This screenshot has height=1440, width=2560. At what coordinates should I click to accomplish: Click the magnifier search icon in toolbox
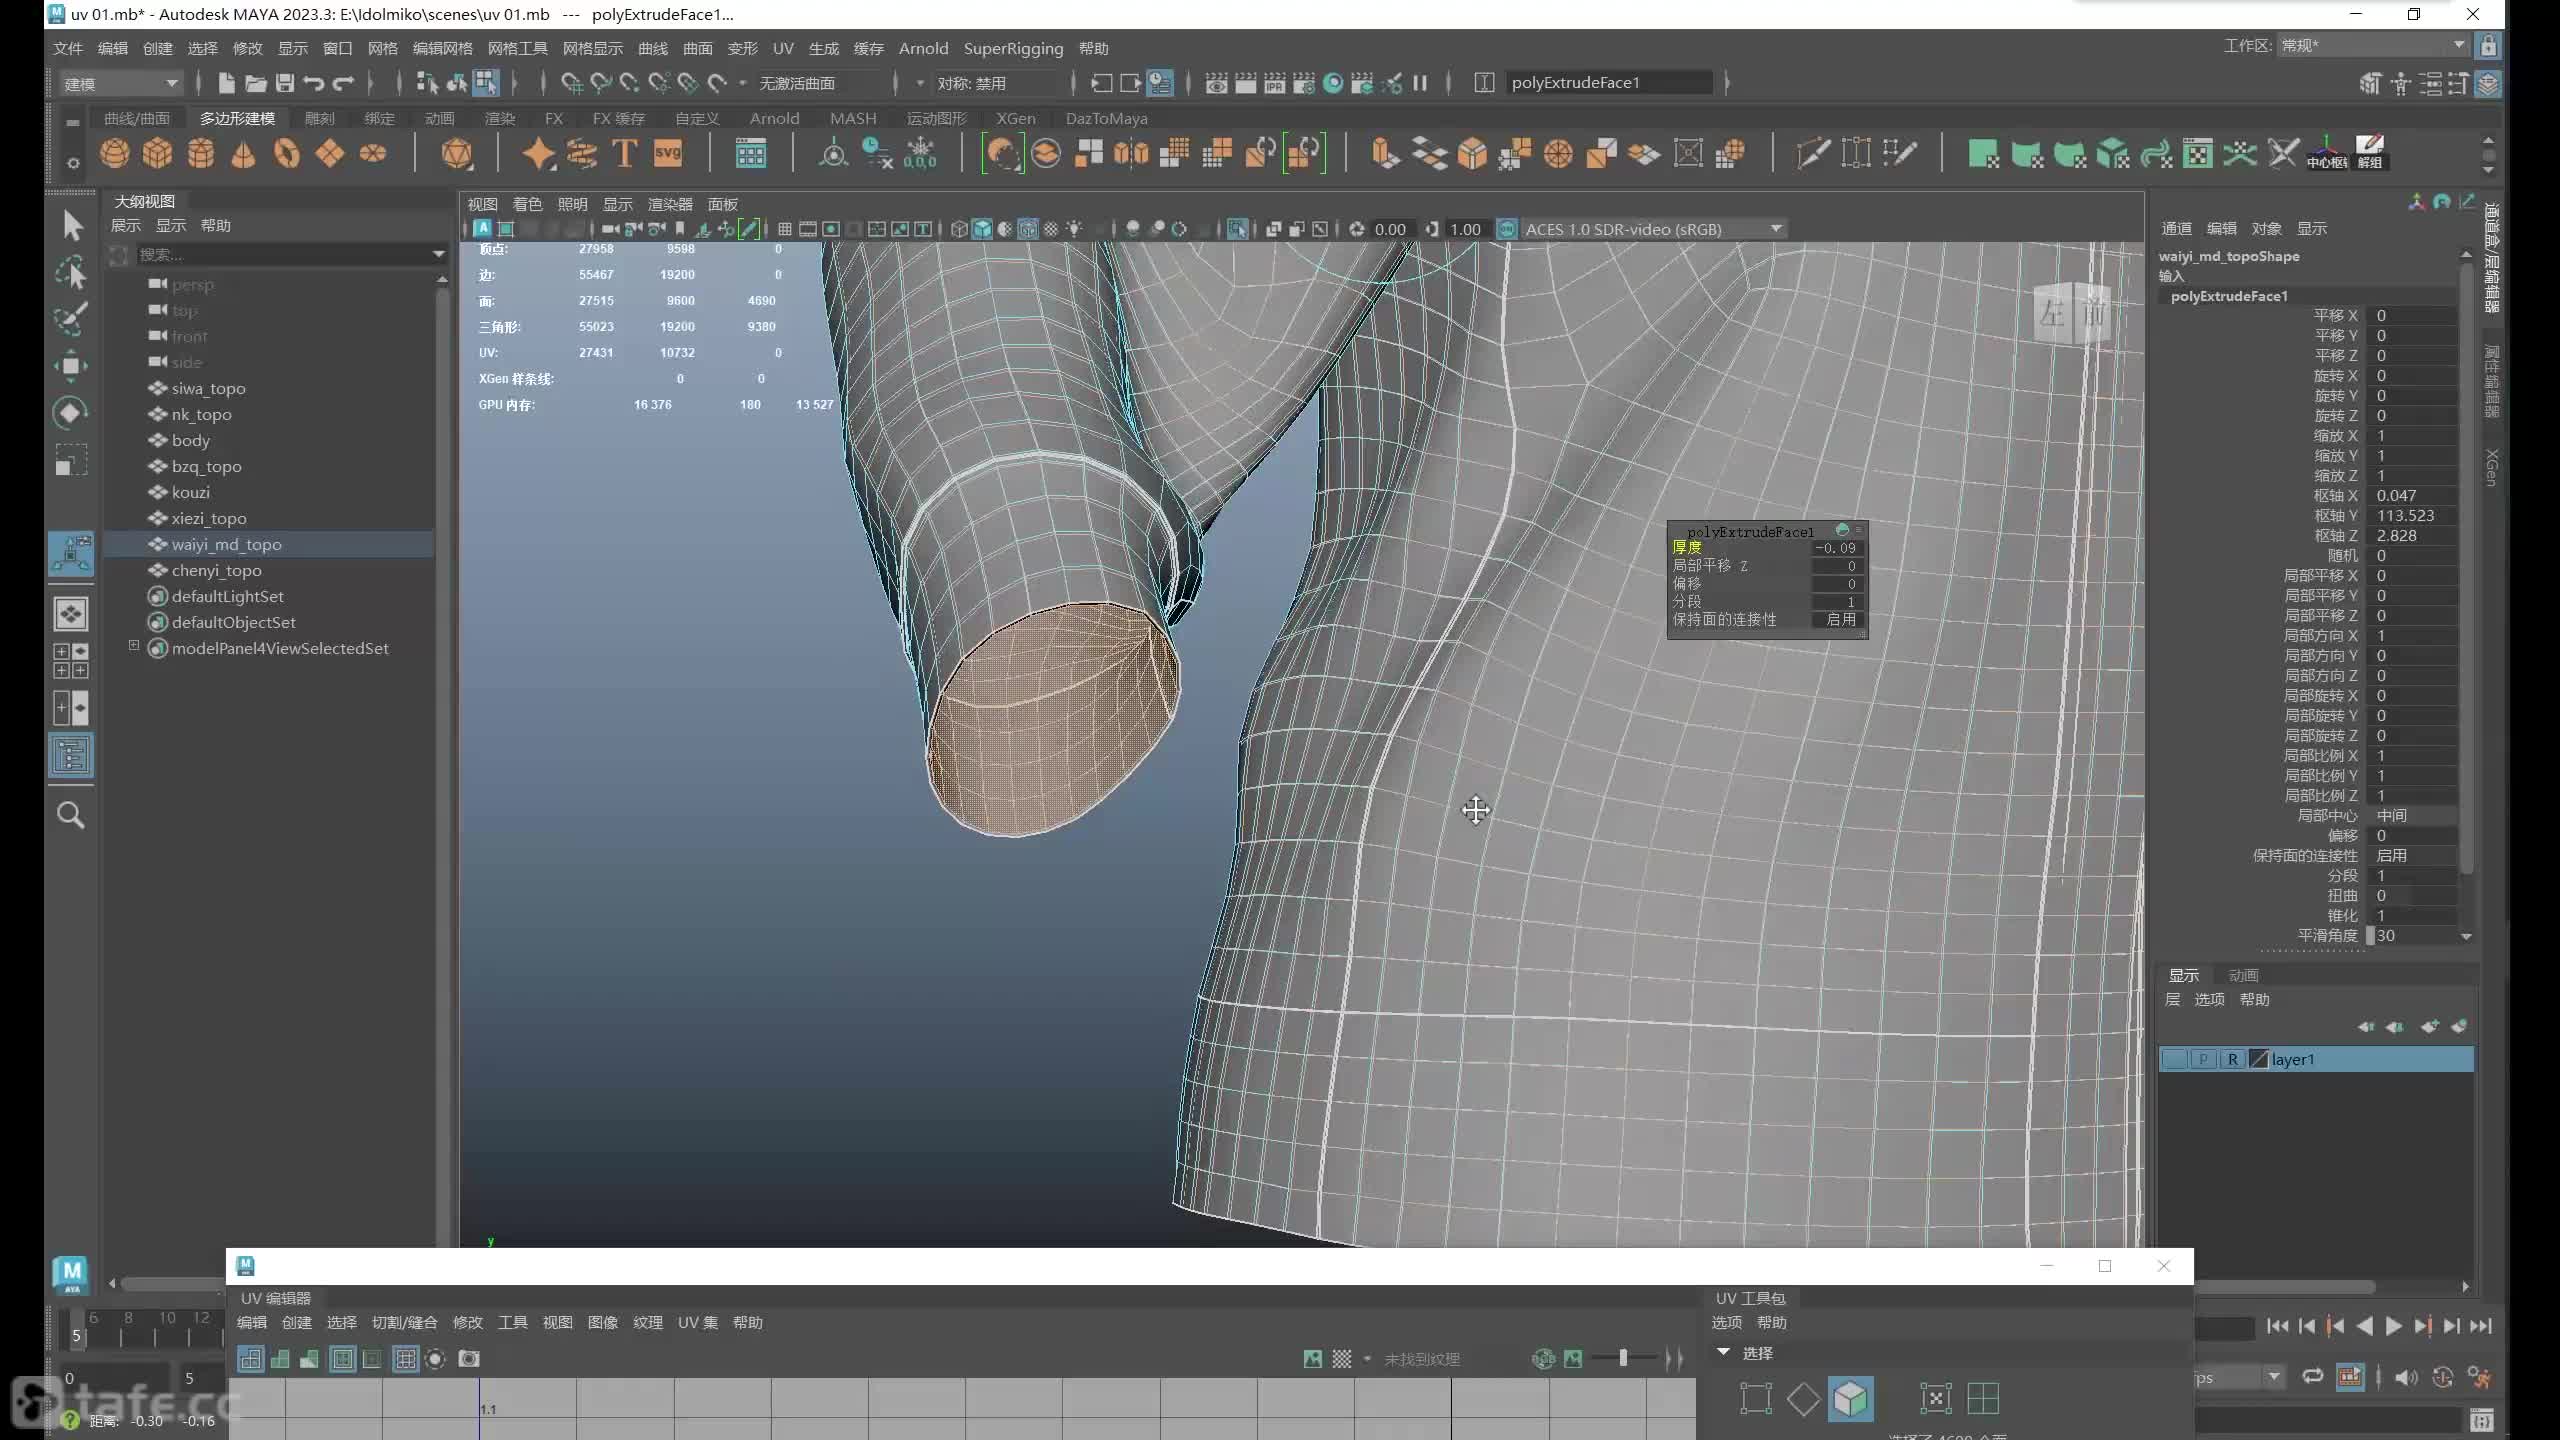[x=71, y=815]
